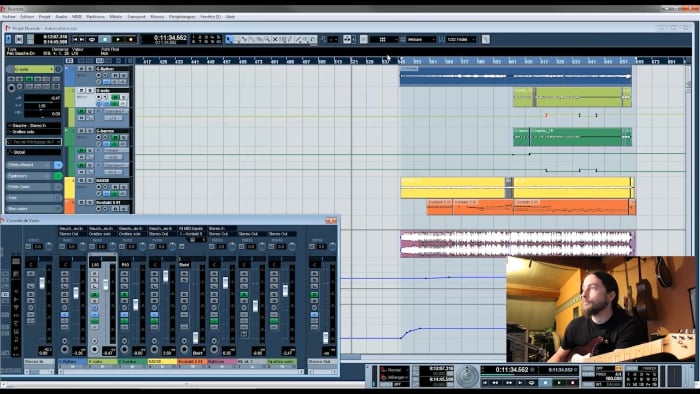This screenshot has height=394, width=700.
Task: Bypass inserts toggle beside Effets d'insert
Action: 58,165
